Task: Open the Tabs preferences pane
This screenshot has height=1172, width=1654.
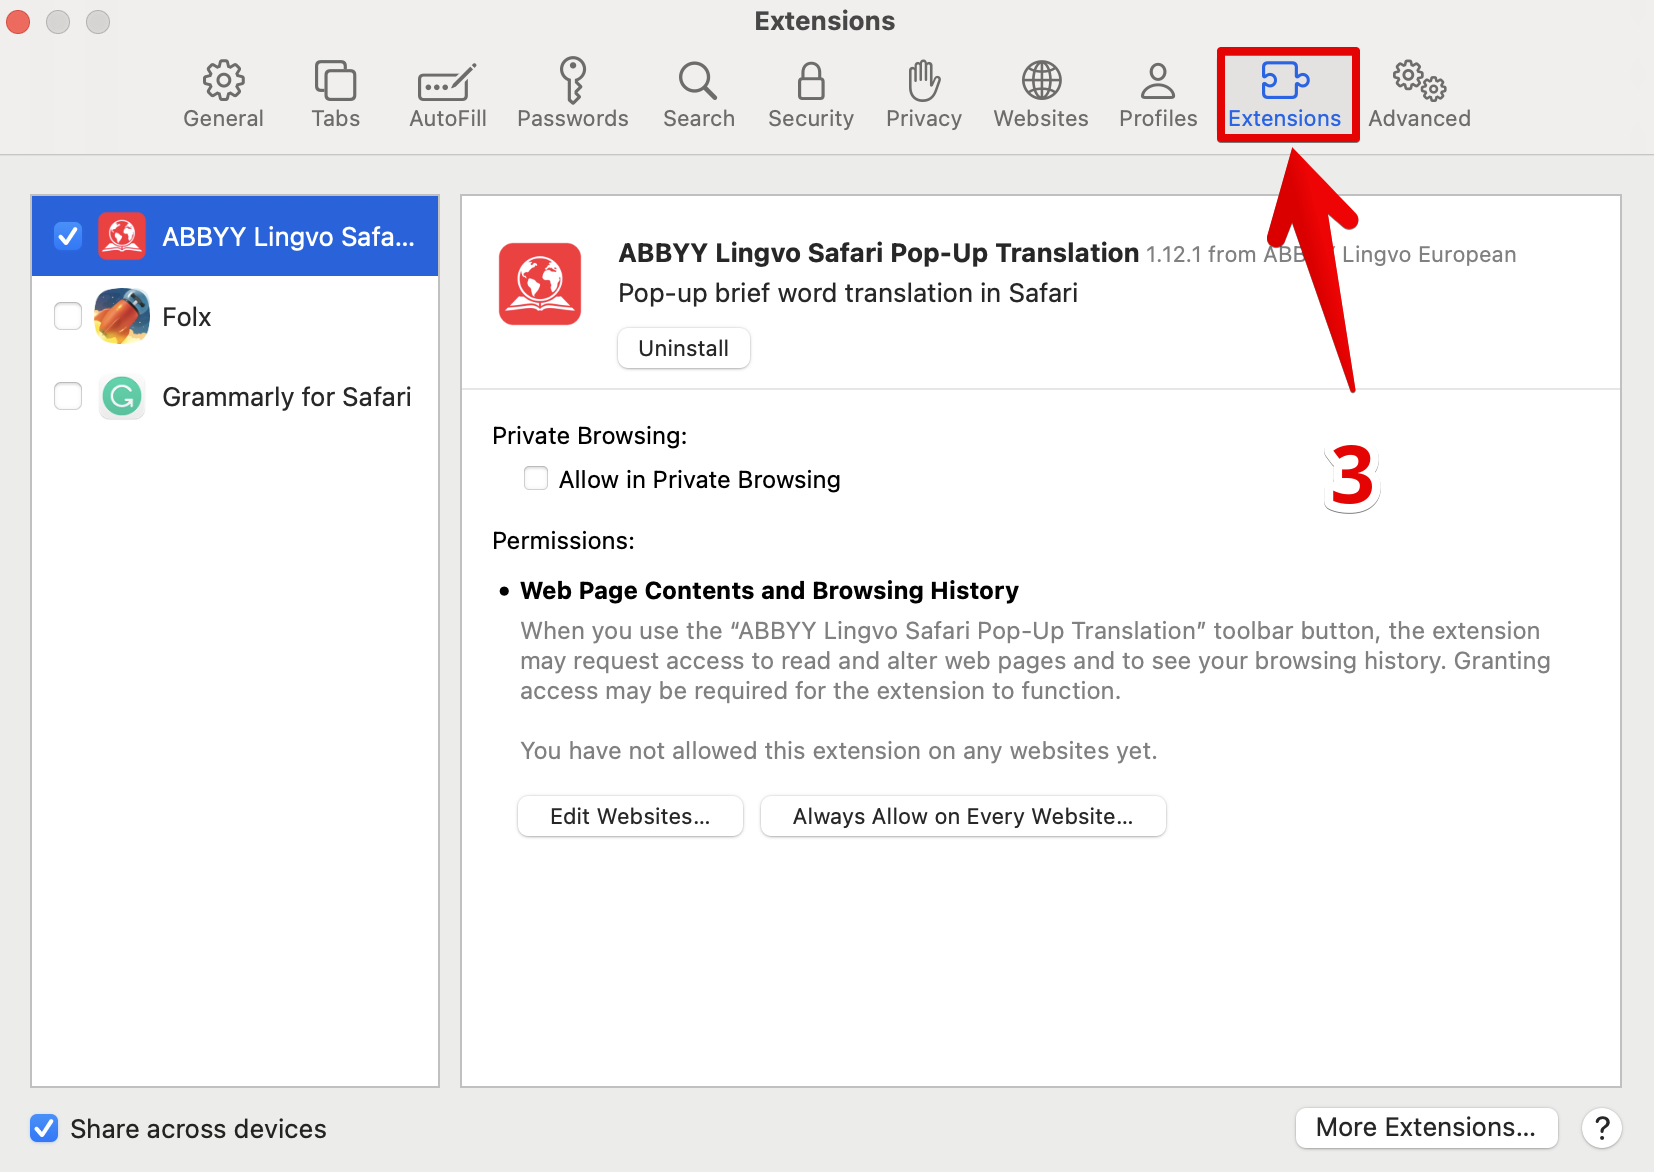Action: (x=335, y=95)
